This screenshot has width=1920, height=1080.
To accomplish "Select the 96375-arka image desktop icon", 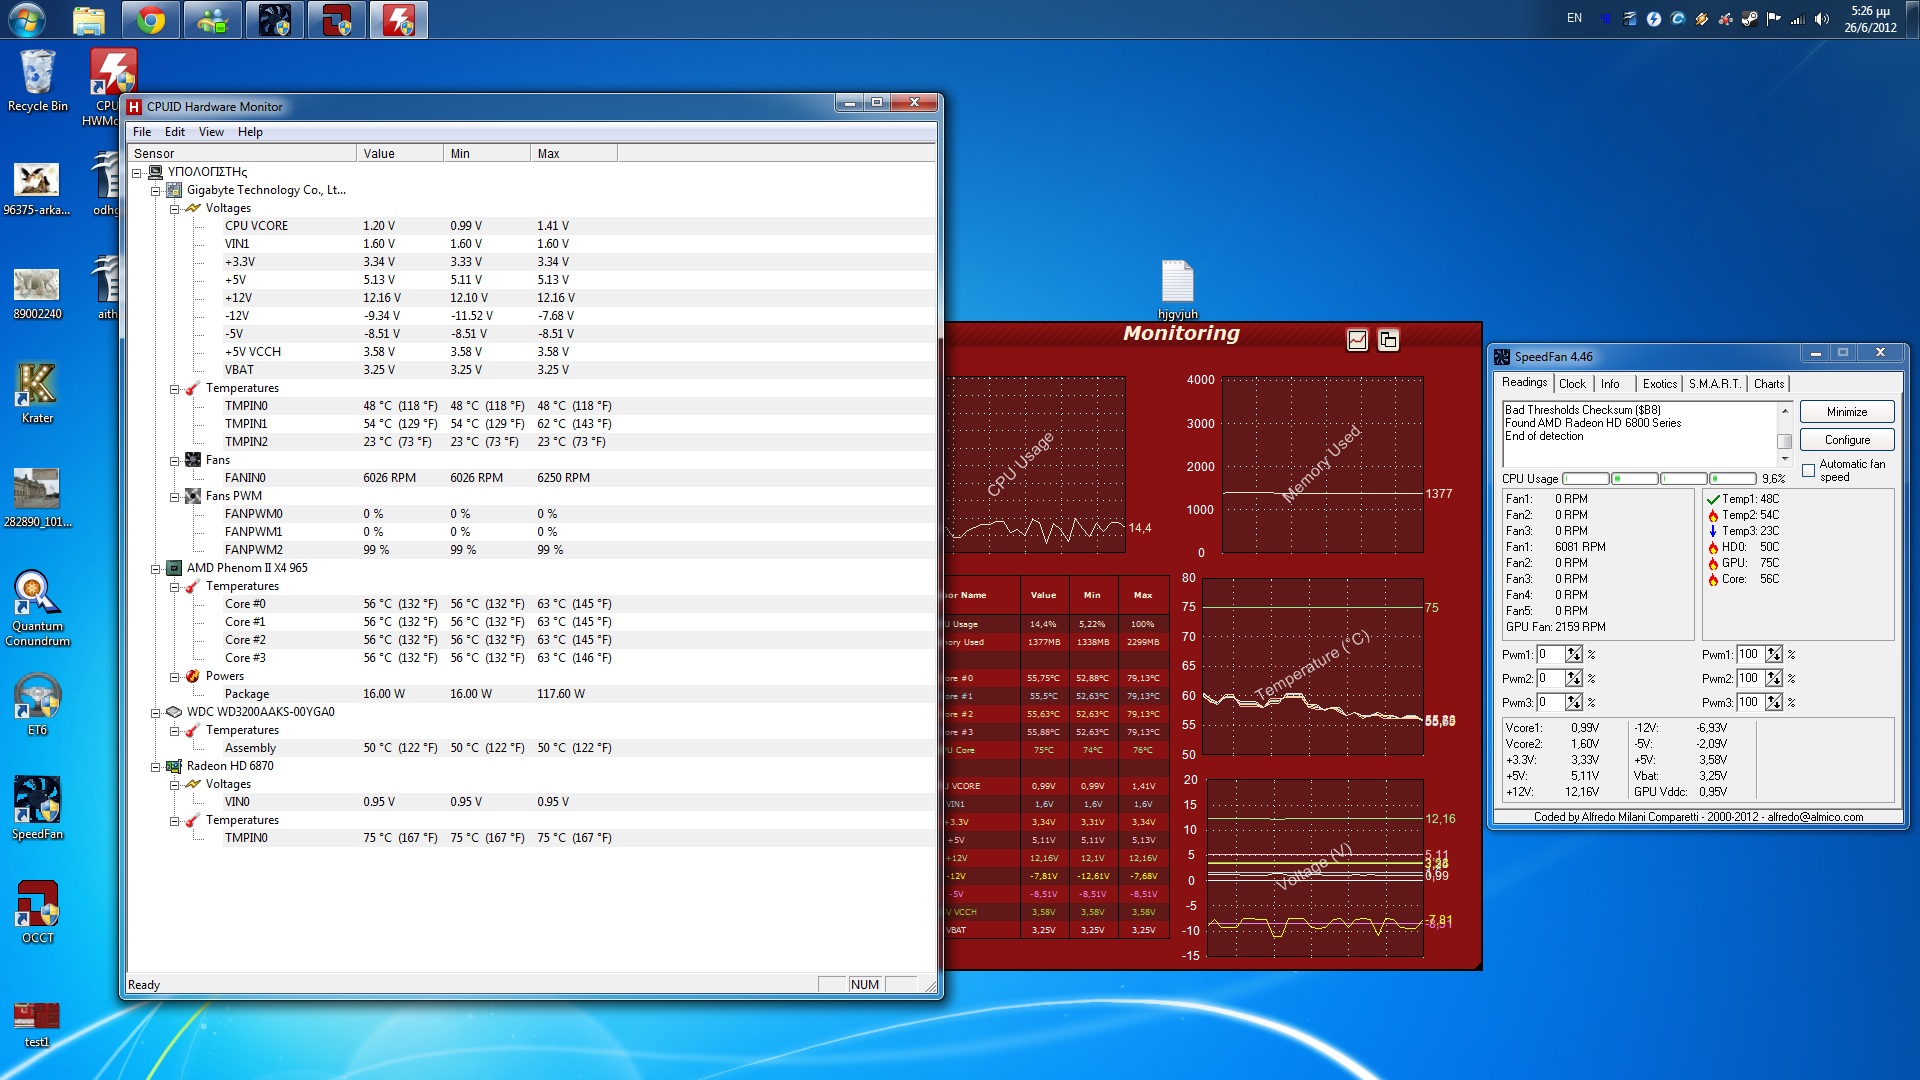I will click(38, 189).
